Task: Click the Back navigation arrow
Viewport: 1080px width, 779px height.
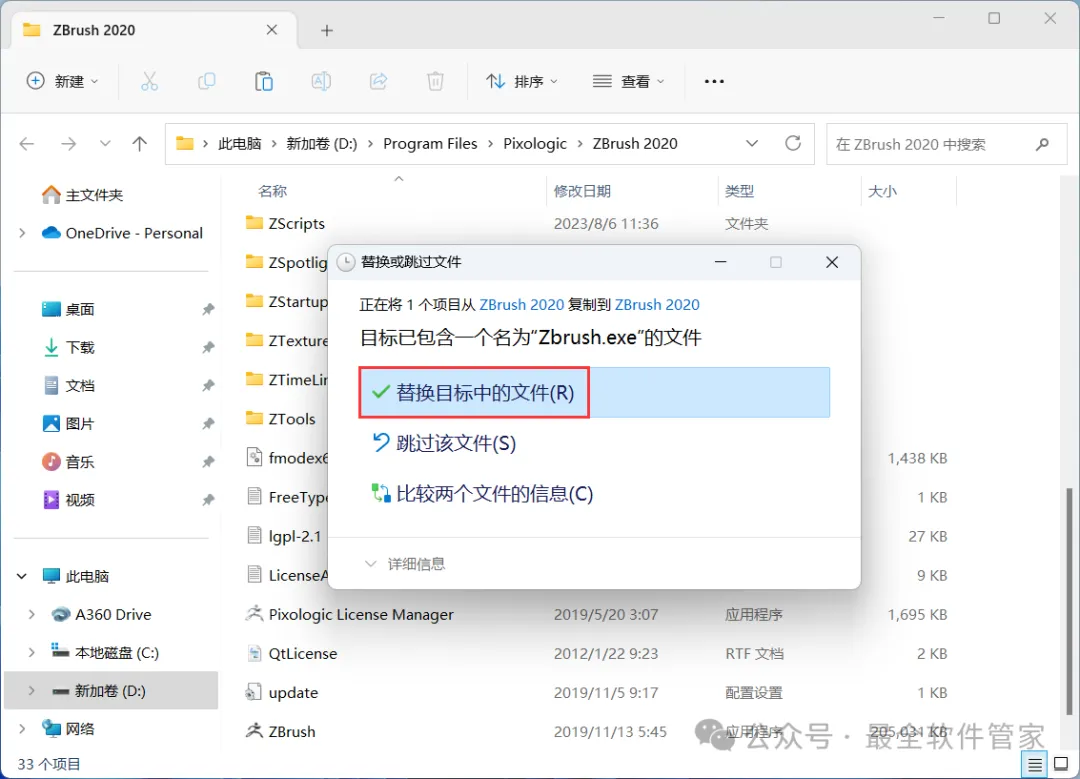Action: 27,144
